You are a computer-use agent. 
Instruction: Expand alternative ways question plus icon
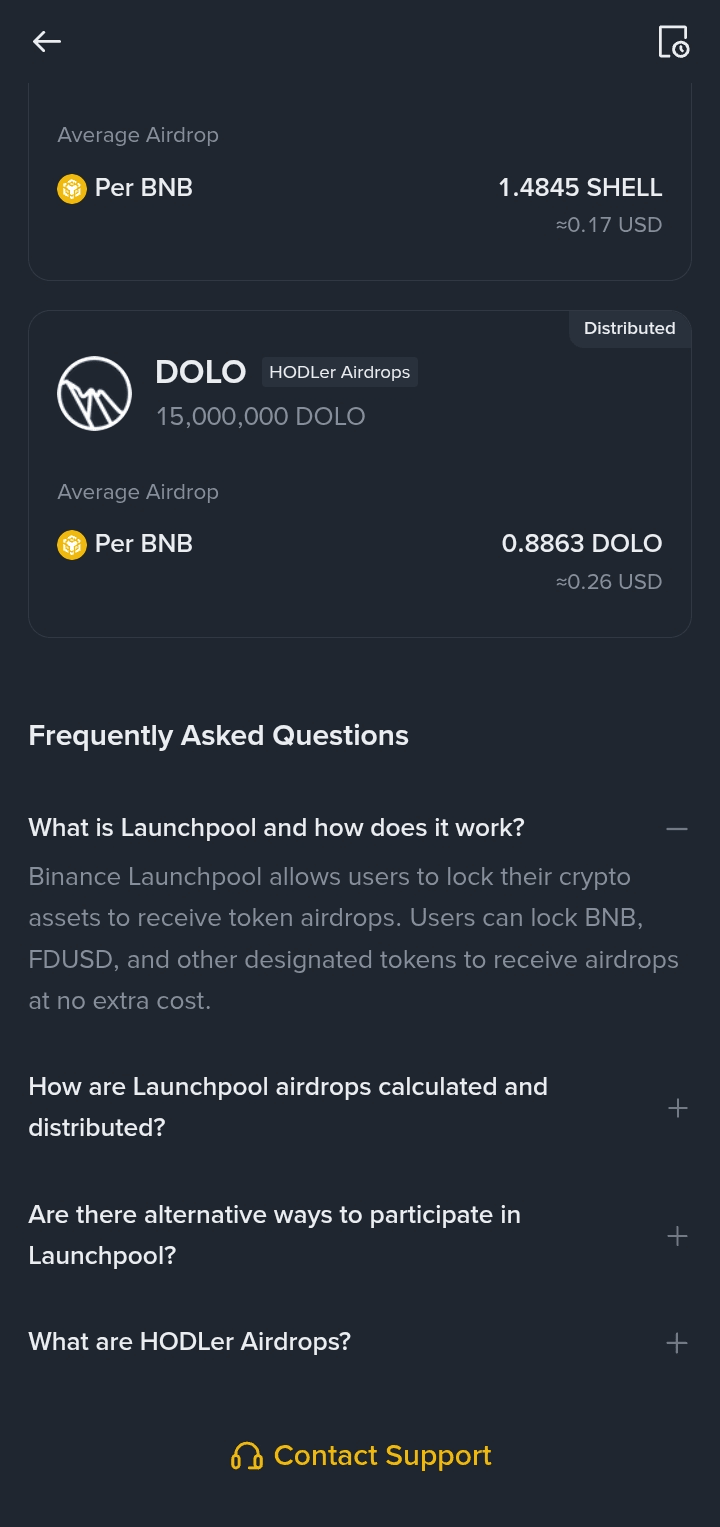(x=677, y=1236)
